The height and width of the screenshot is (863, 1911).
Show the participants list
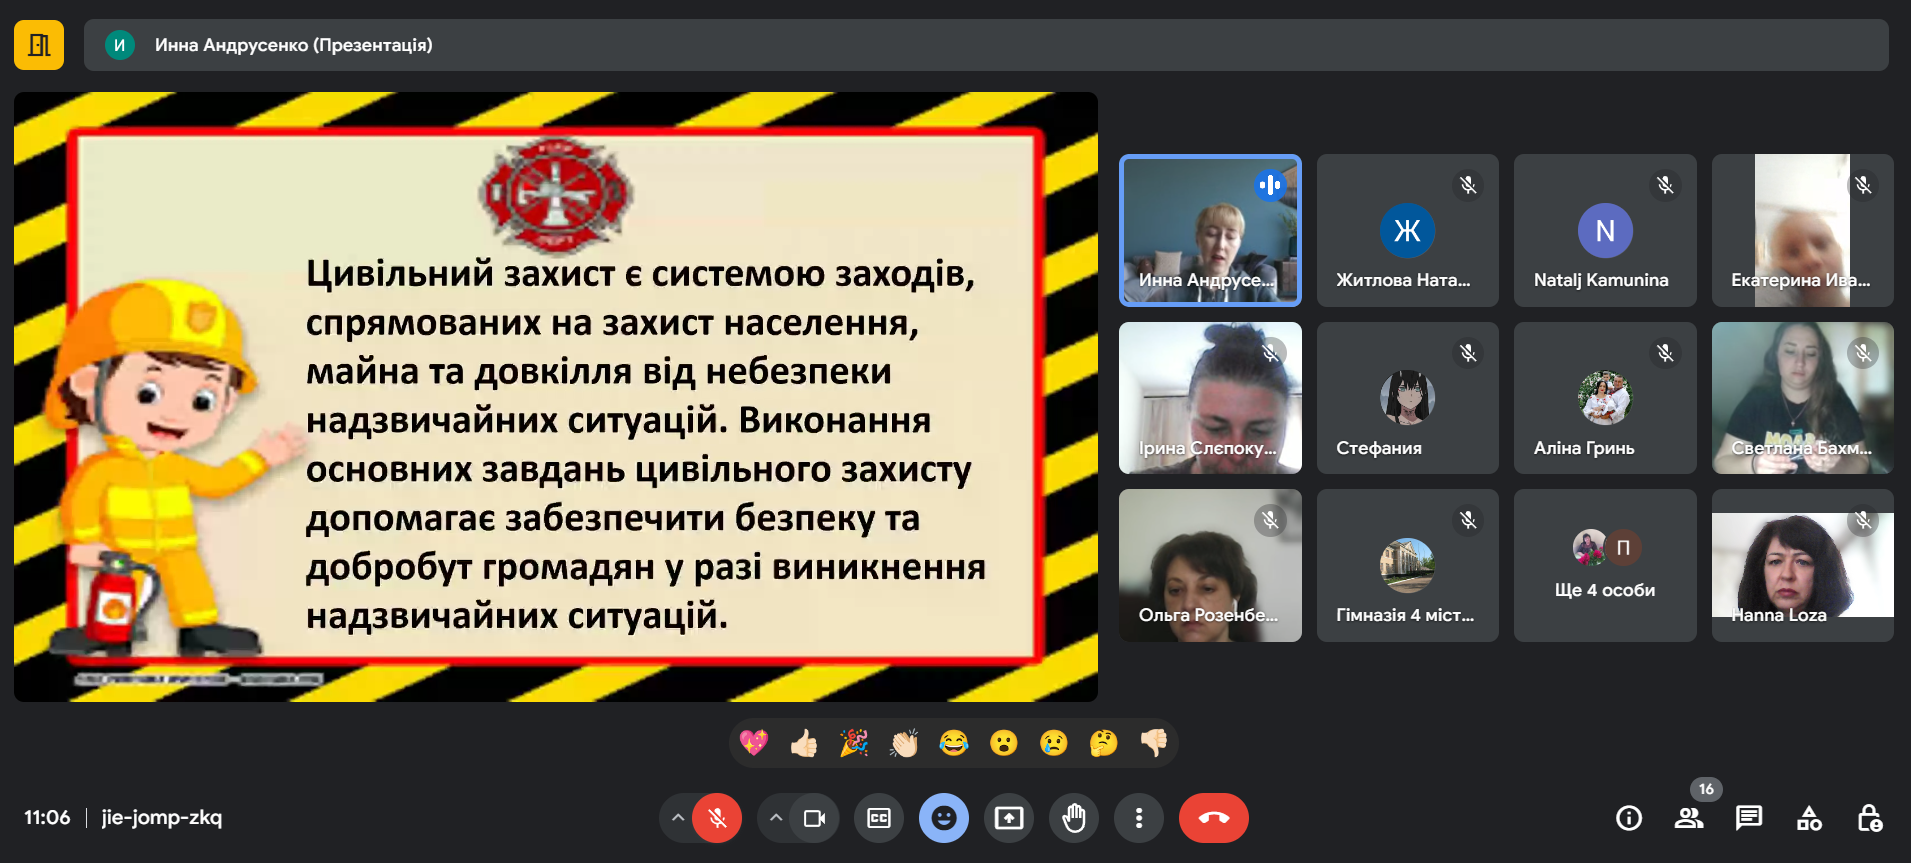point(1689,818)
